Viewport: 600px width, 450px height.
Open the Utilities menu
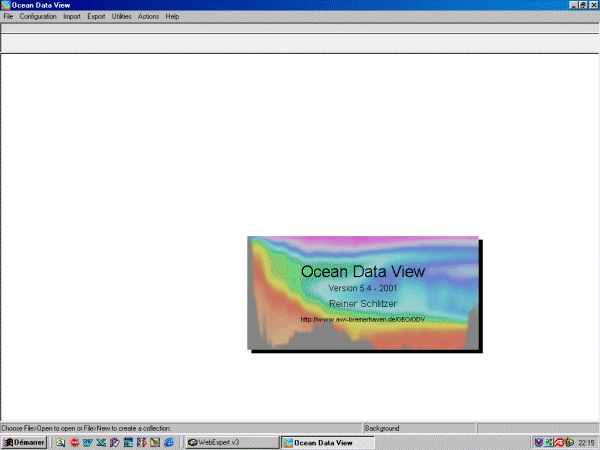click(x=121, y=16)
